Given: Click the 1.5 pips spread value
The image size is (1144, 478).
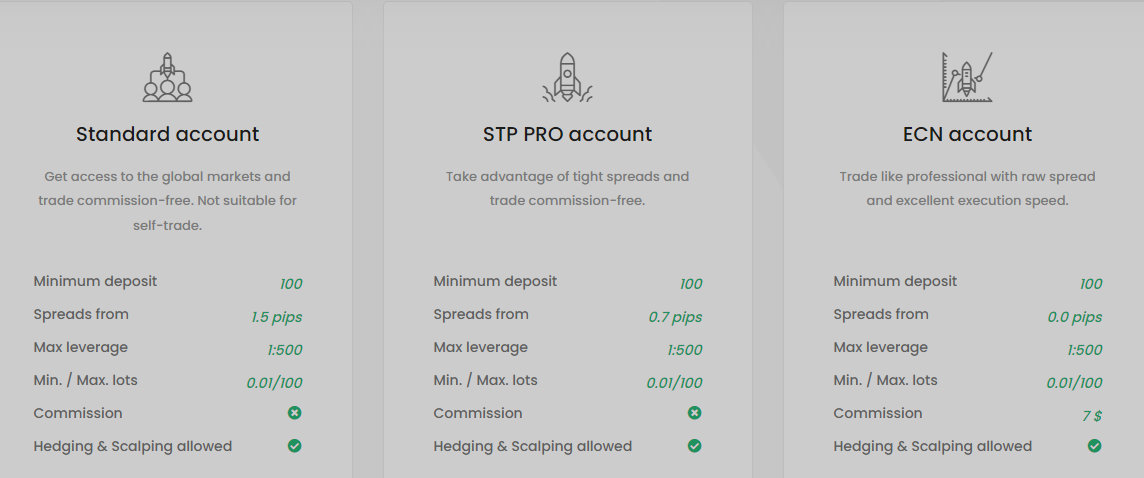Looking at the screenshot, I should pos(277,317).
